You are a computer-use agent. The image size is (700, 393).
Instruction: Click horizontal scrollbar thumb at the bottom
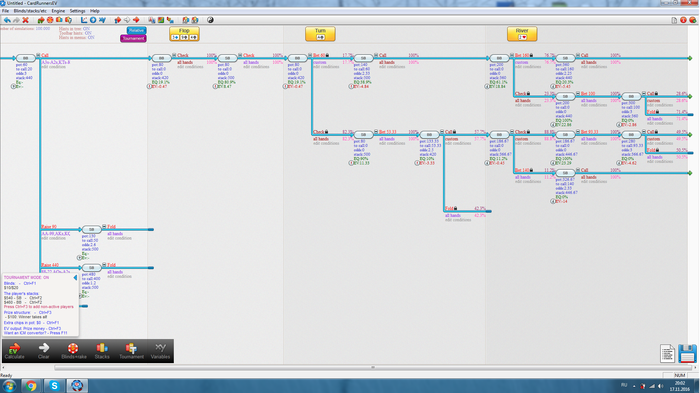373,368
